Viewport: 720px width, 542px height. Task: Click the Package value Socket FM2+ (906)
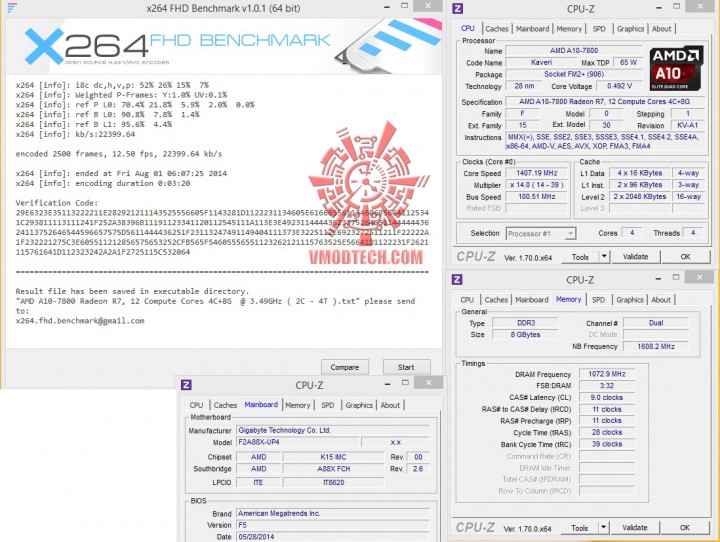pos(574,74)
